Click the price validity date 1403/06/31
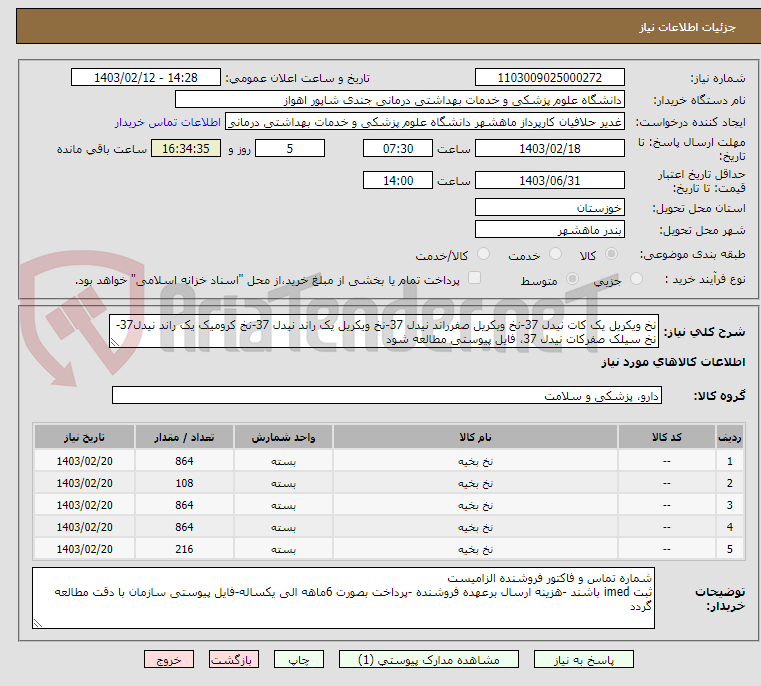This screenshot has width=761, height=686. (x=549, y=181)
